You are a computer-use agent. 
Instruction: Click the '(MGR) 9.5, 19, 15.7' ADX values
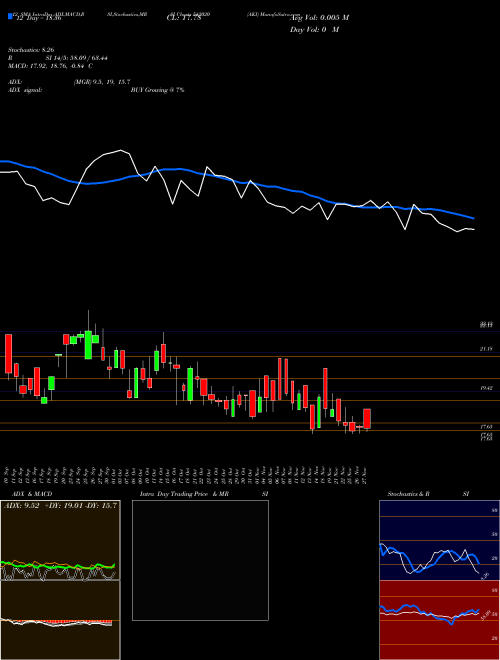[101, 82]
